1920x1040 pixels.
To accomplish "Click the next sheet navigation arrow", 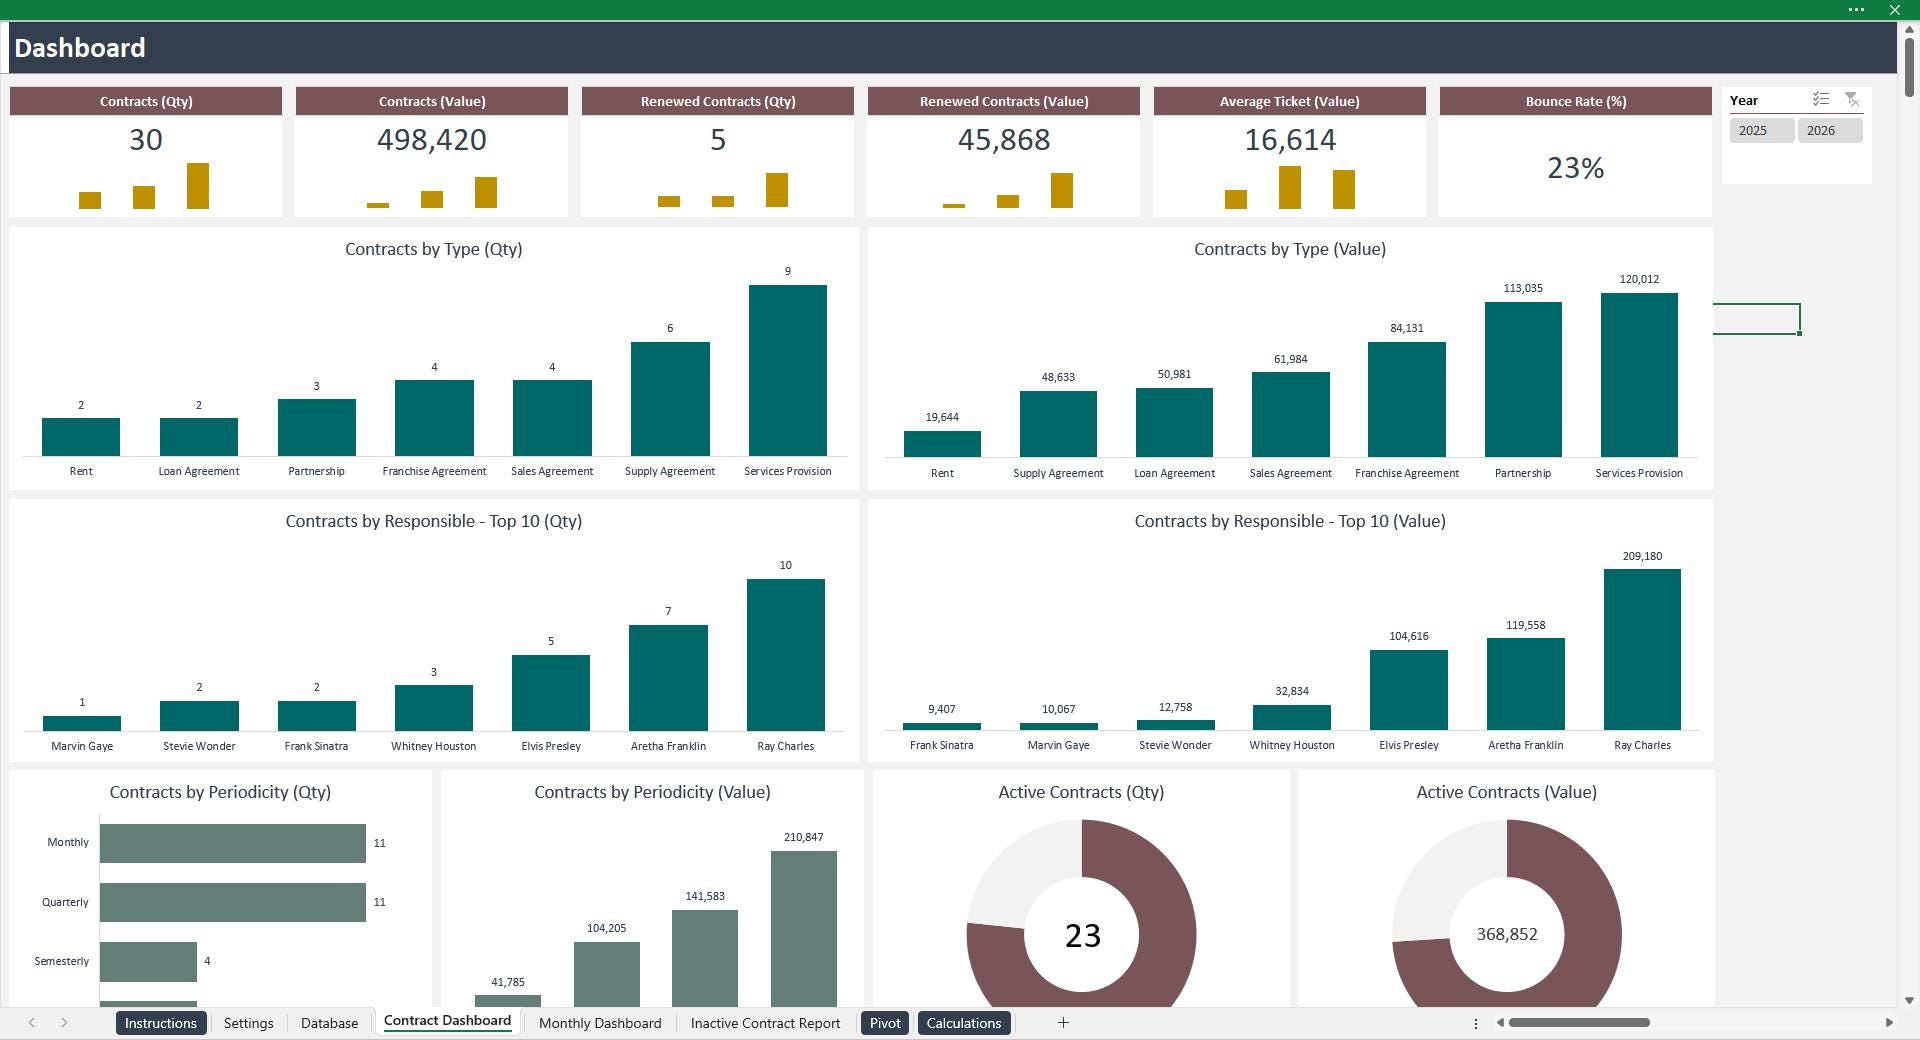I will (66, 1023).
